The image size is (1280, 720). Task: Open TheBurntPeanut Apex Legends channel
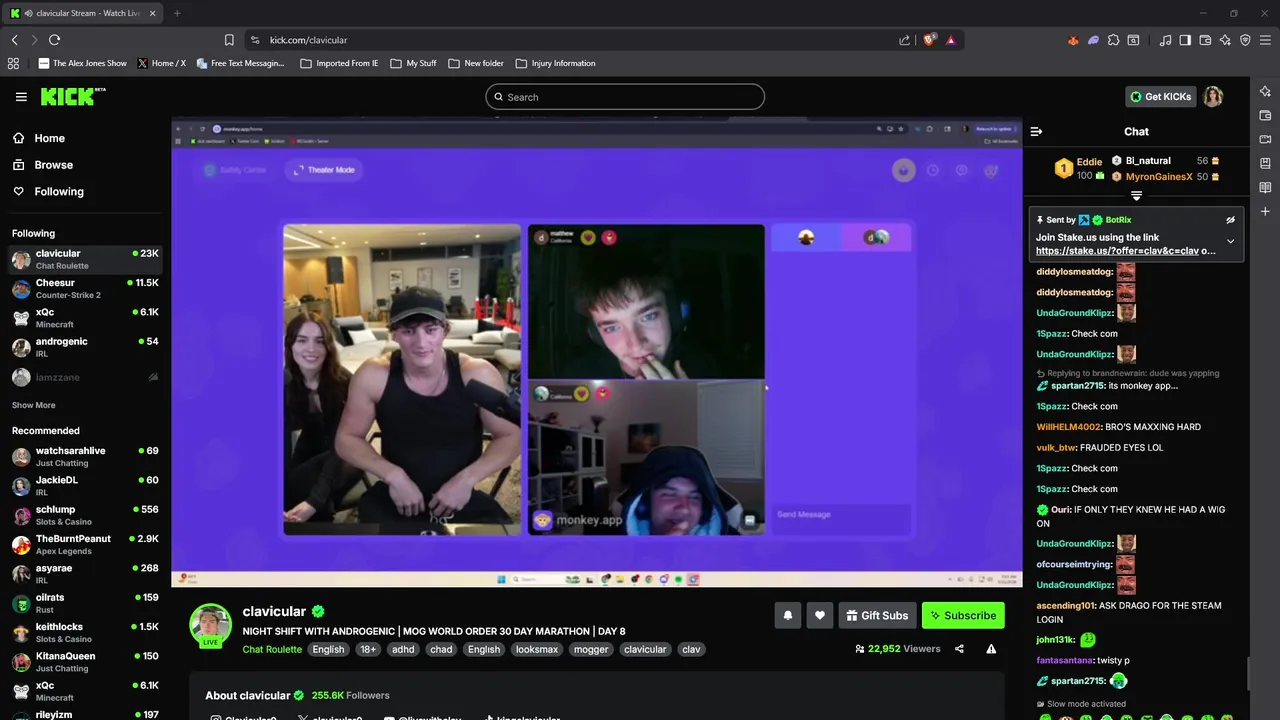[x=85, y=544]
